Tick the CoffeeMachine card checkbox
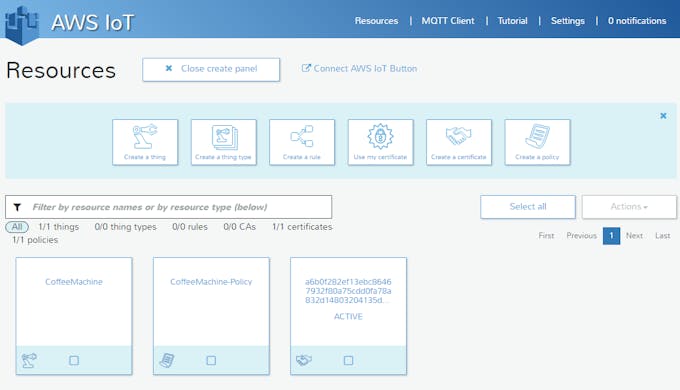Viewport: 680px width, 390px height. [74, 361]
